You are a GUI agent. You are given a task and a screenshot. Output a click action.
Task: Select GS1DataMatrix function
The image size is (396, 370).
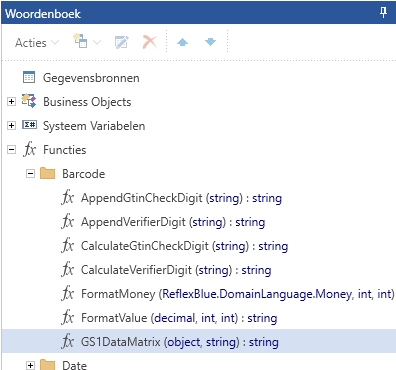click(x=180, y=342)
